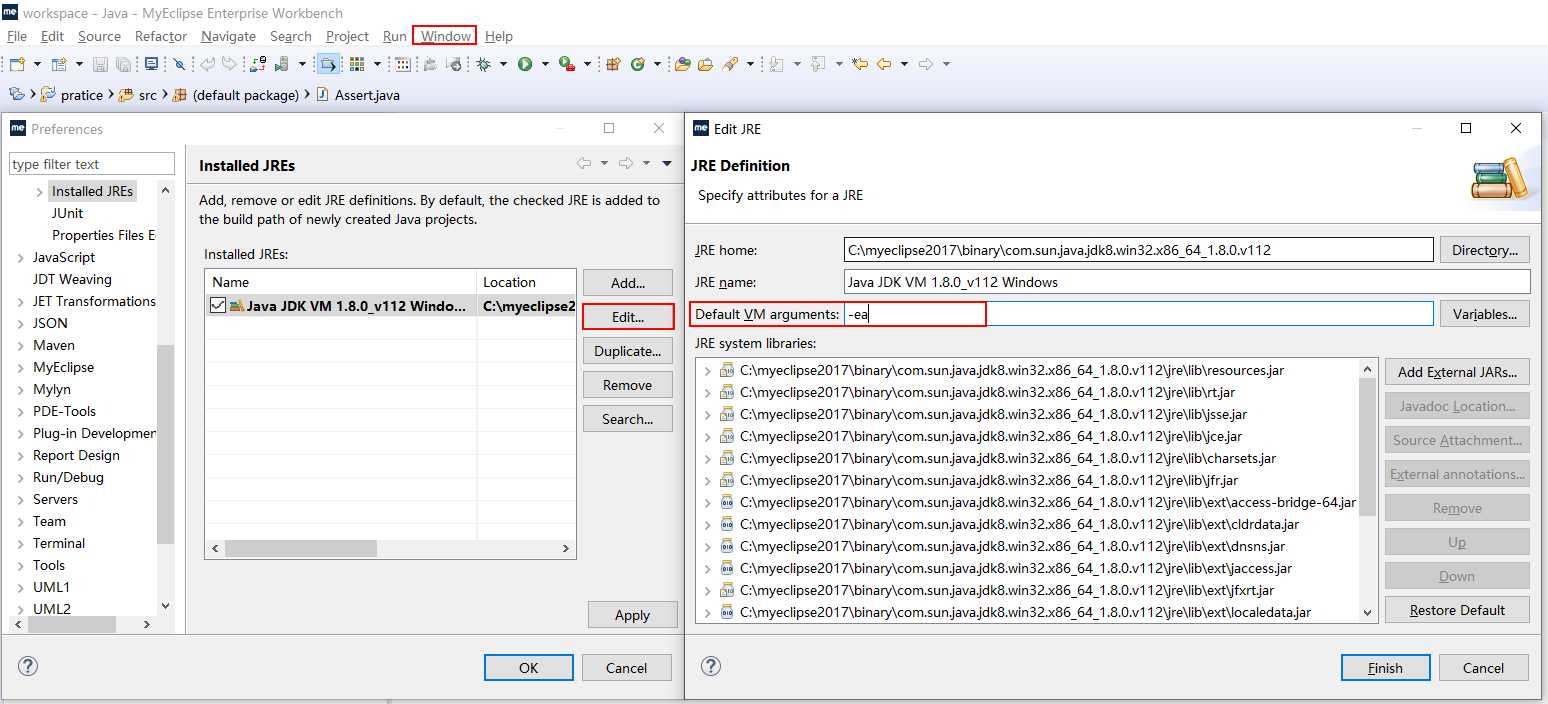Click the Default VM arguments field

click(x=1138, y=314)
